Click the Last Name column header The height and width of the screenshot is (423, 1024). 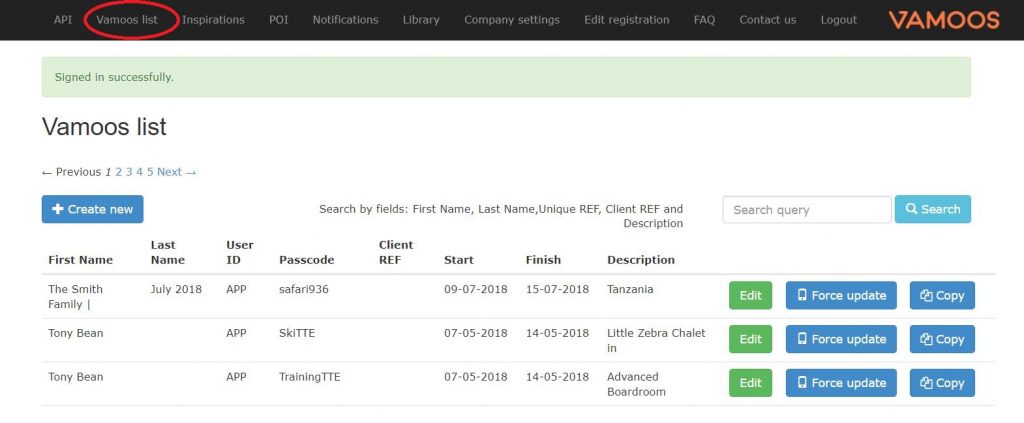tap(168, 252)
